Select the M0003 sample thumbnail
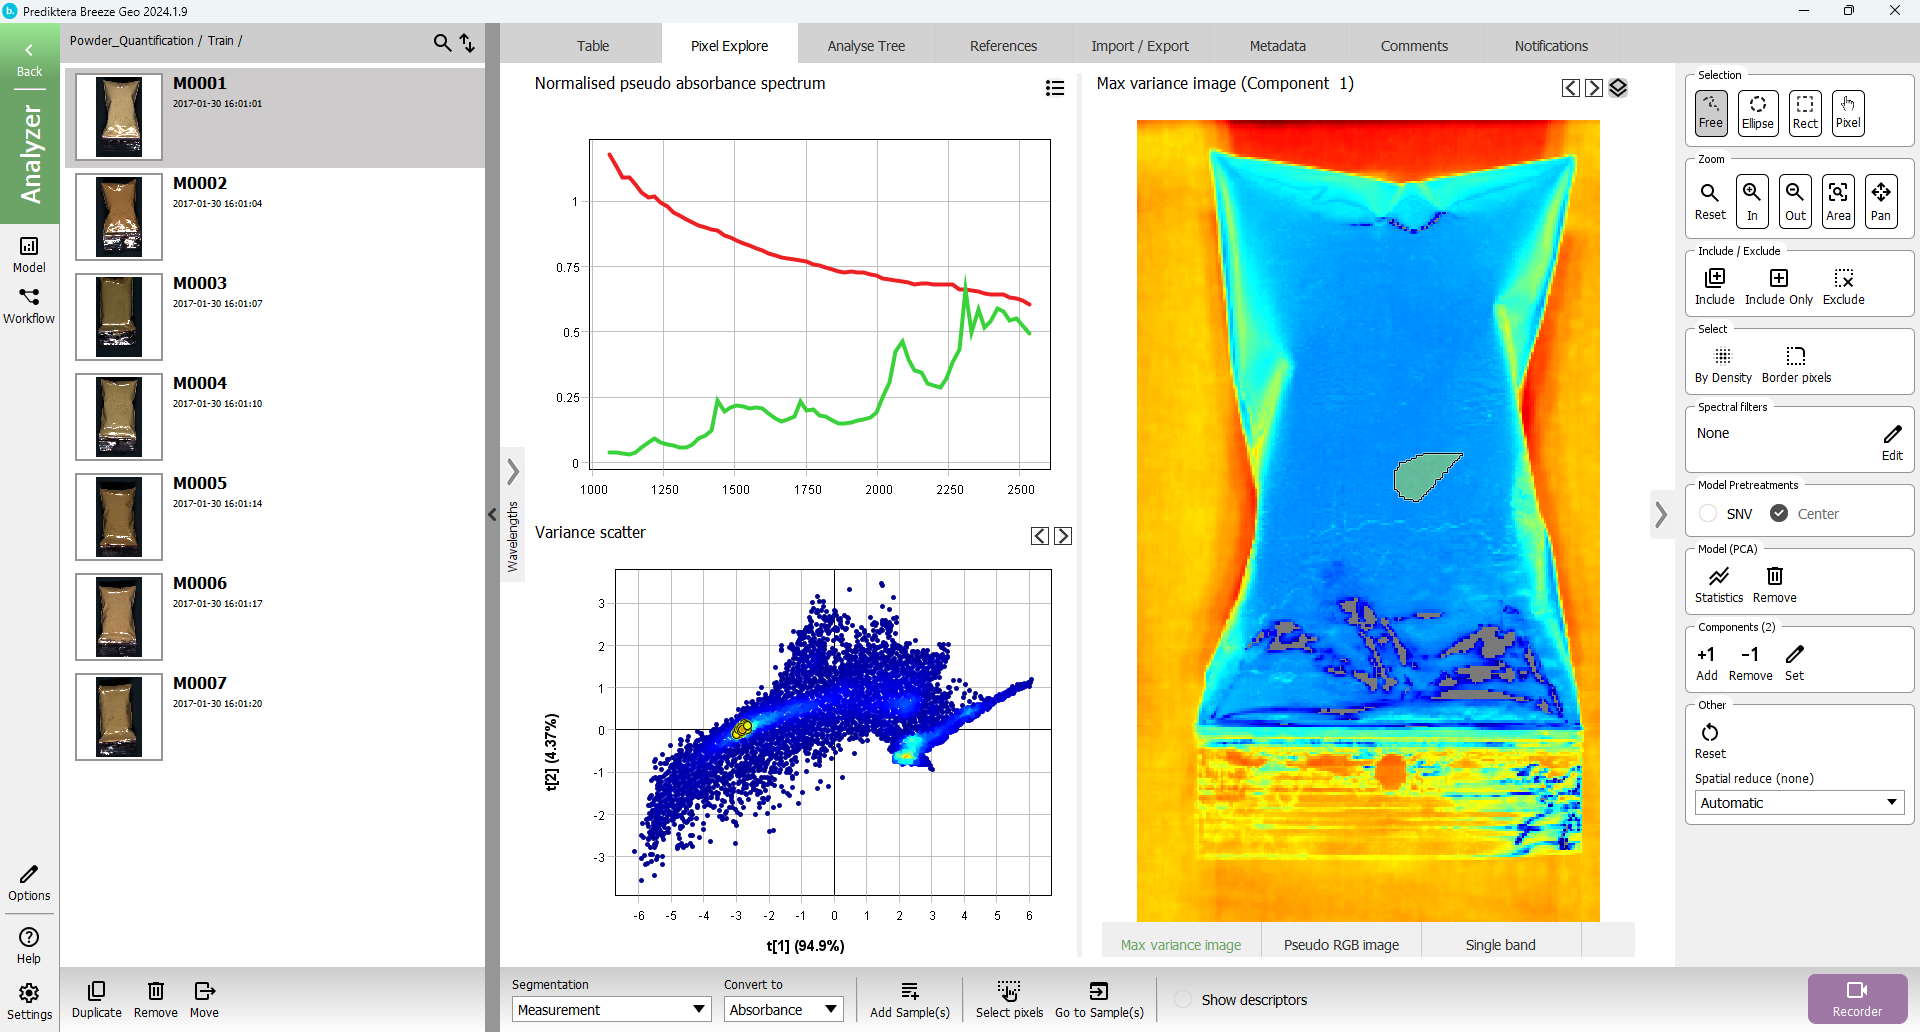Screen dimensions: 1920x1032 click(x=119, y=317)
